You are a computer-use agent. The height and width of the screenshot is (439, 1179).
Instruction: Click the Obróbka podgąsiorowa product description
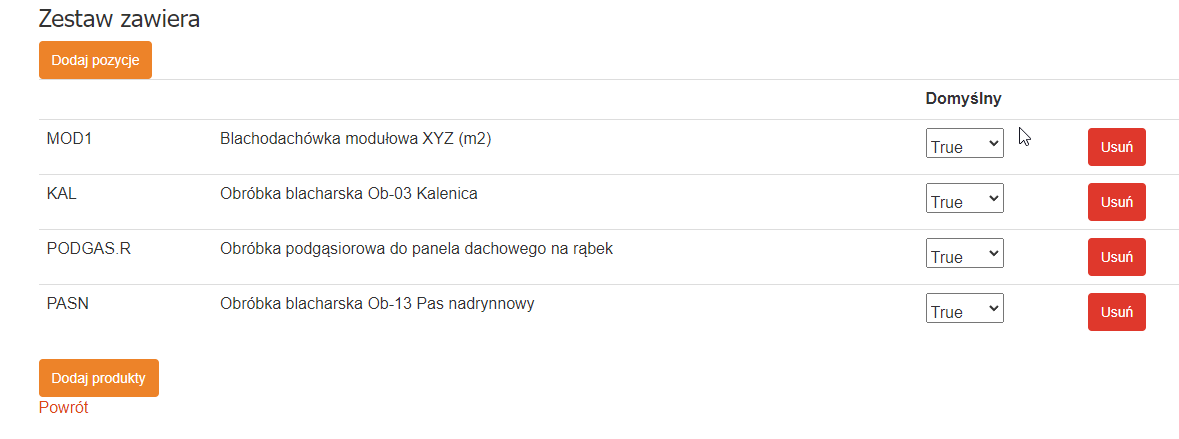(416, 249)
